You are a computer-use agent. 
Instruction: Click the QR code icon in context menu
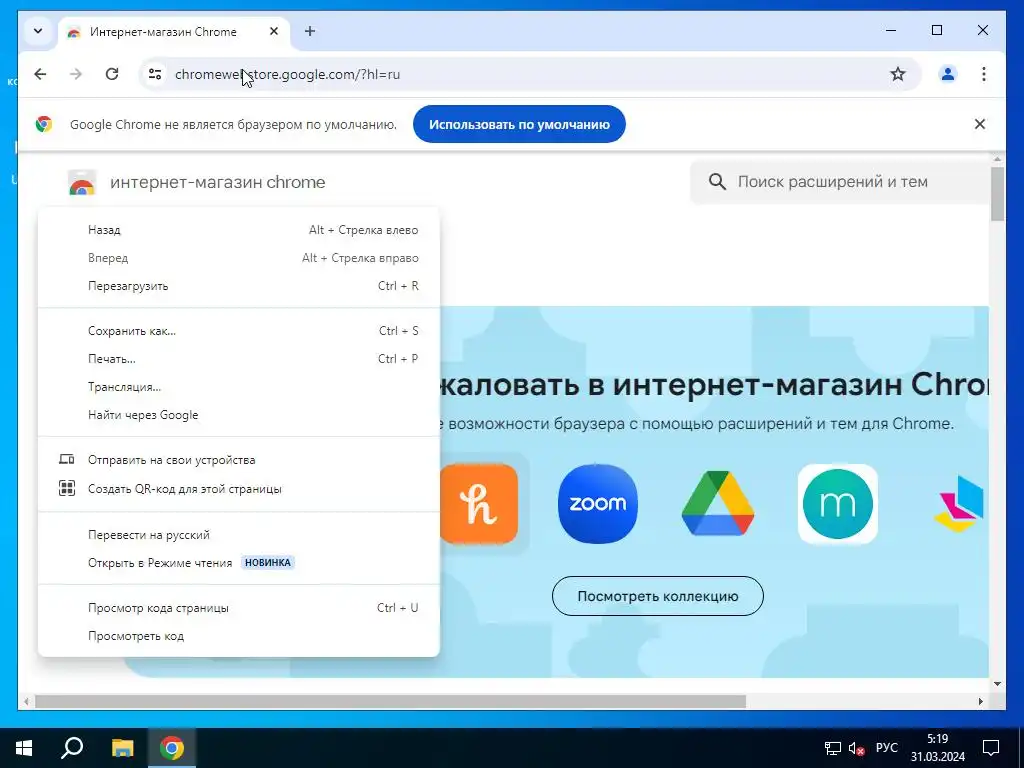coord(67,488)
